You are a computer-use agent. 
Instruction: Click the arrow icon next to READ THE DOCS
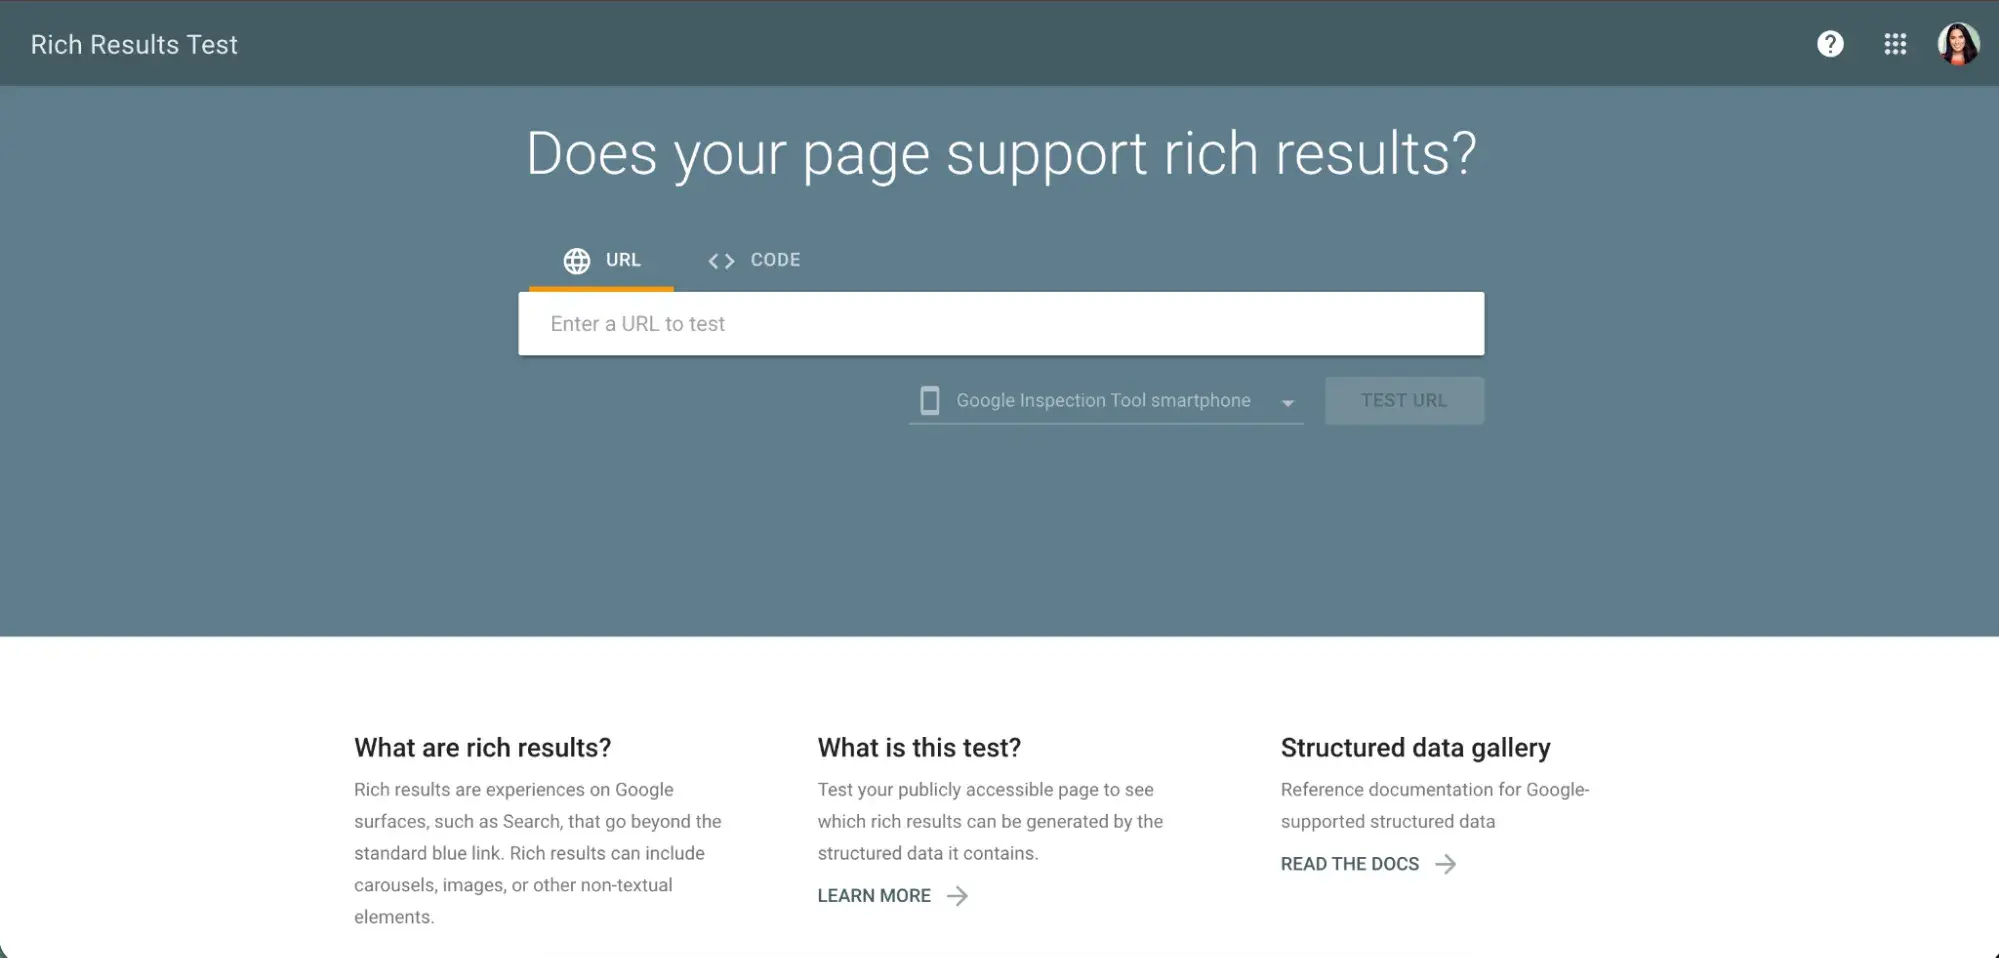1446,863
